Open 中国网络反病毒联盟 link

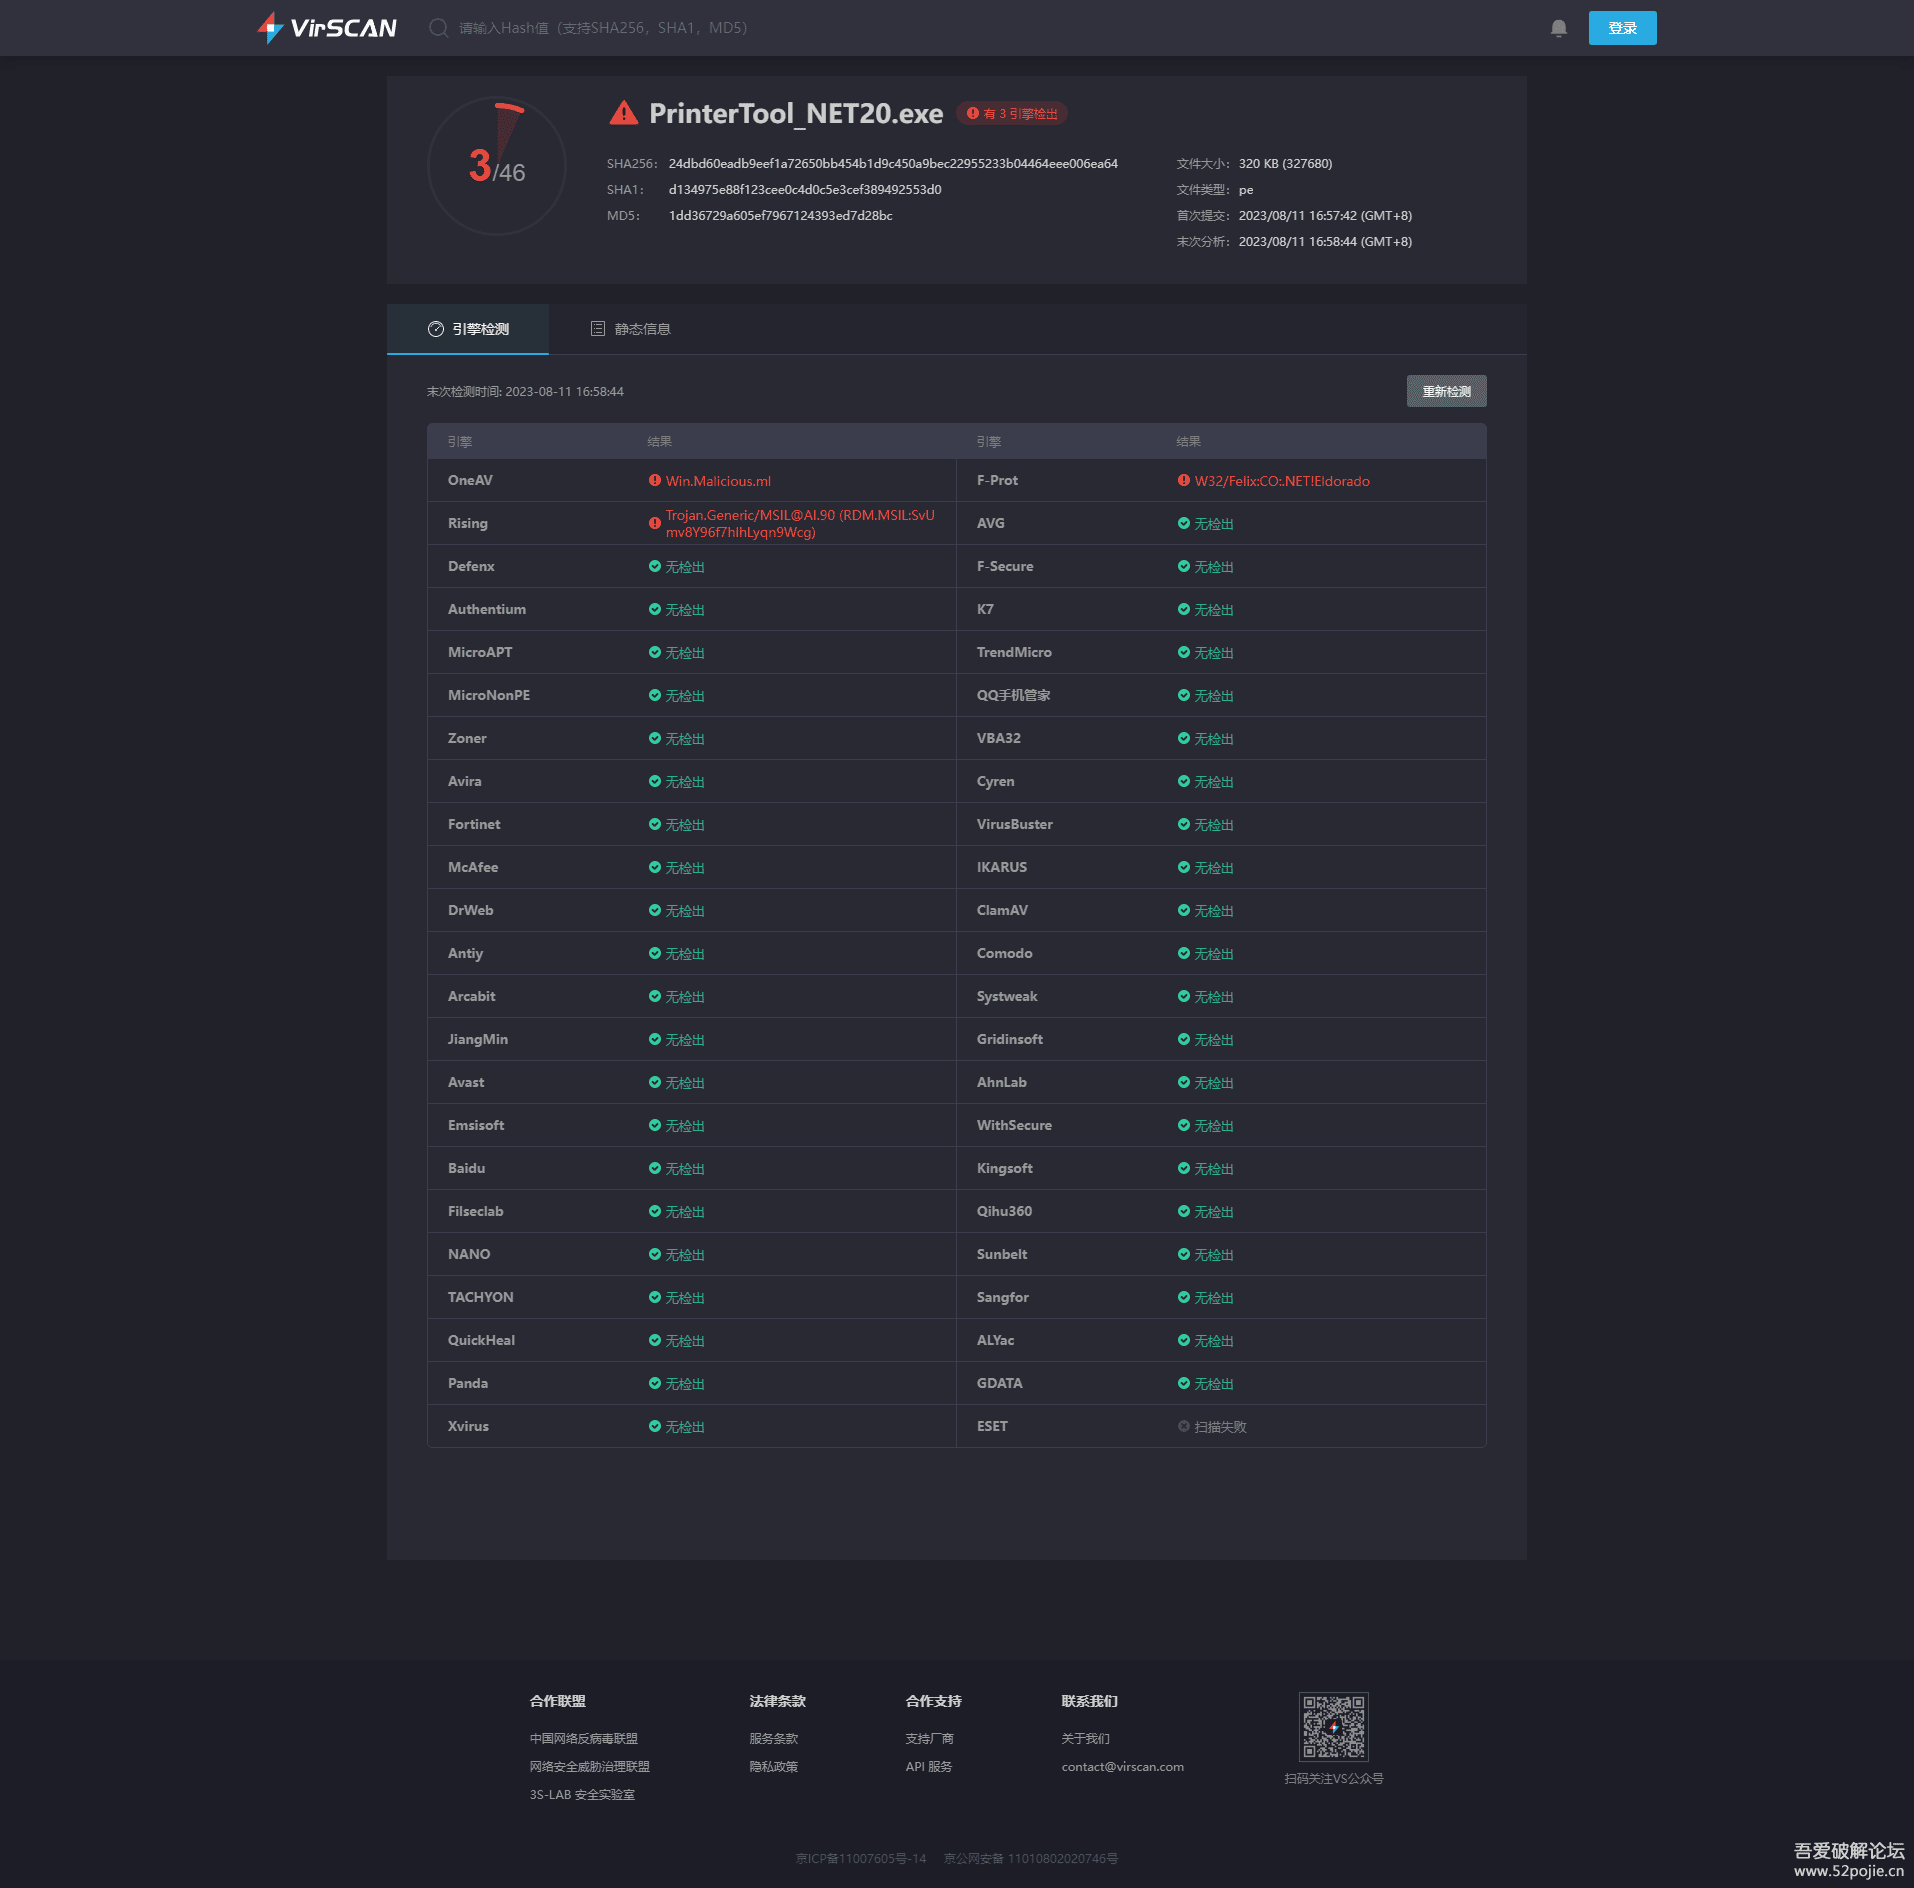tap(584, 1739)
